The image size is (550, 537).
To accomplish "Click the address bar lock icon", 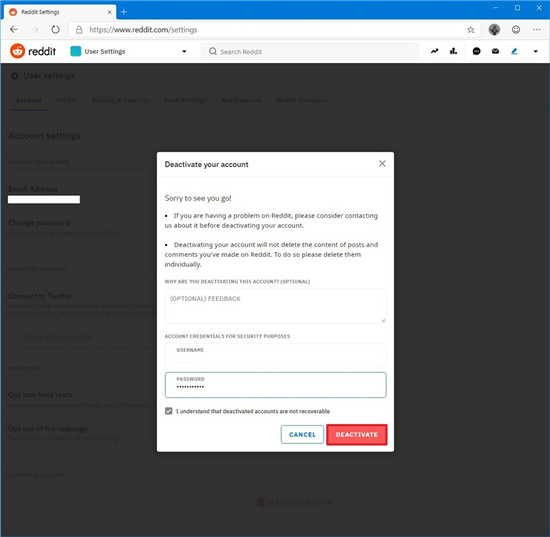I will [x=79, y=29].
